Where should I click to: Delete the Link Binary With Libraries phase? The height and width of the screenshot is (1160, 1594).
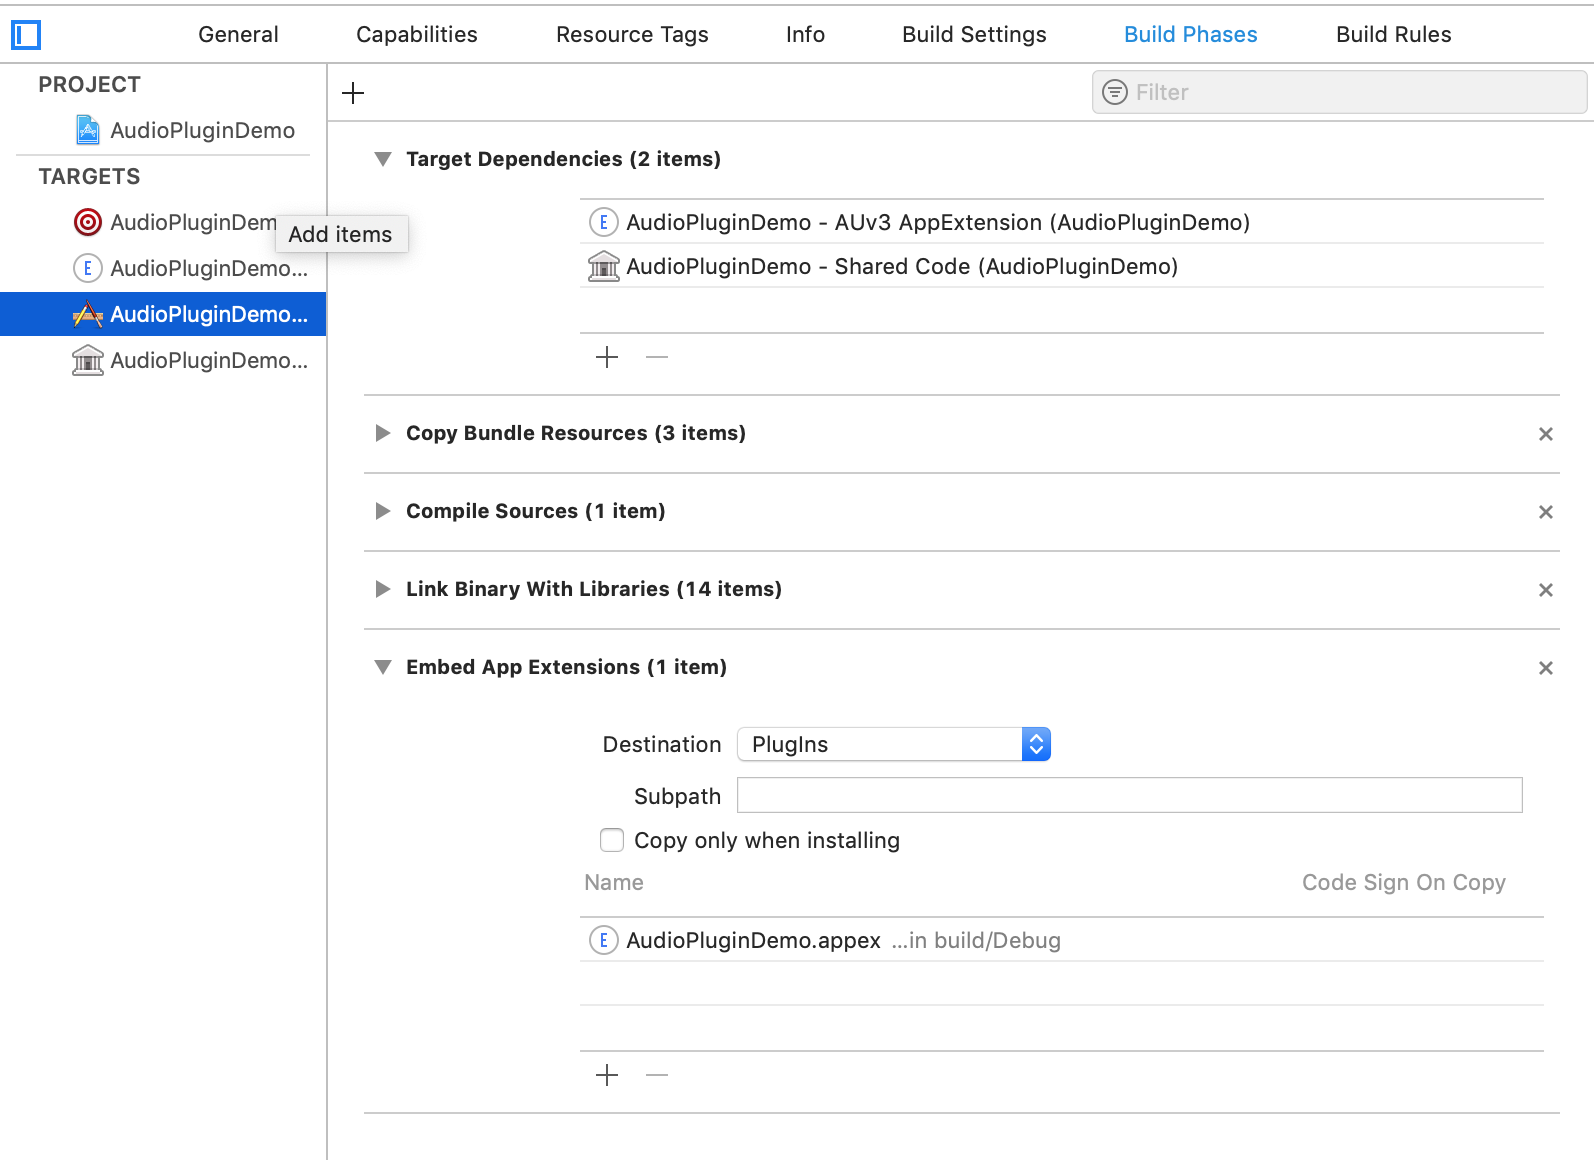pyautogui.click(x=1545, y=590)
